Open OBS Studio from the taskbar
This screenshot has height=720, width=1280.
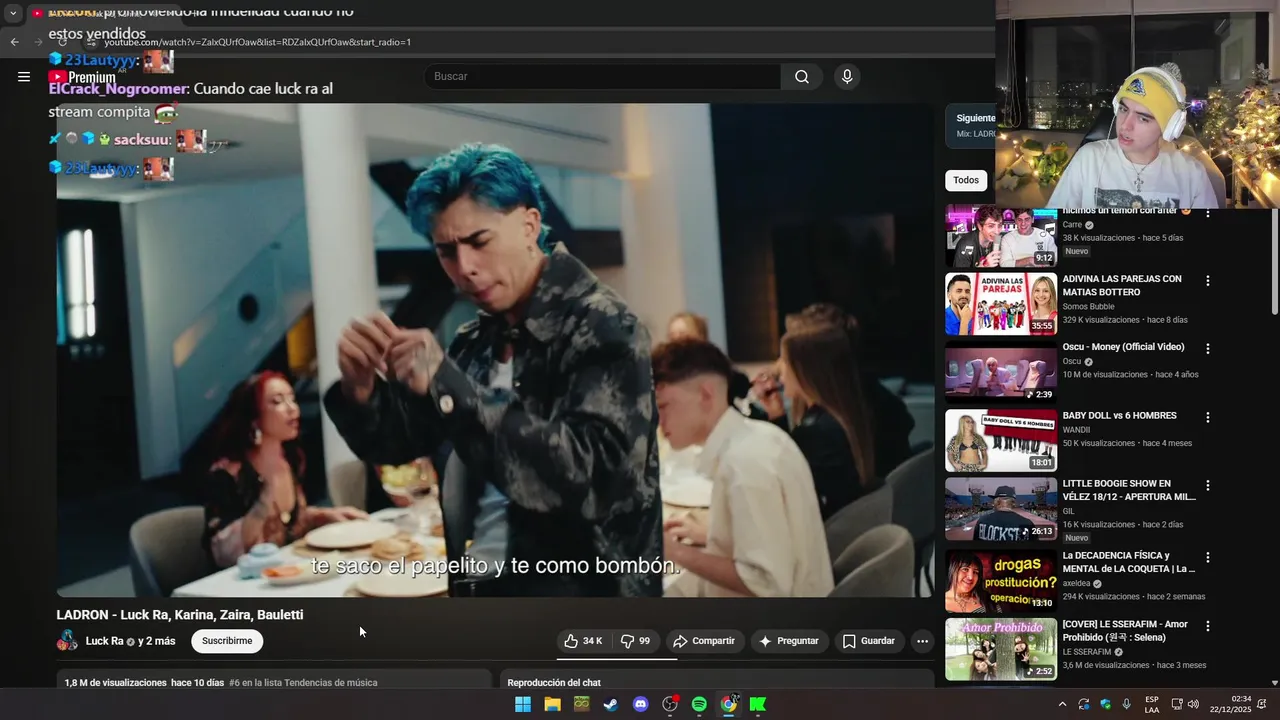coord(670,704)
